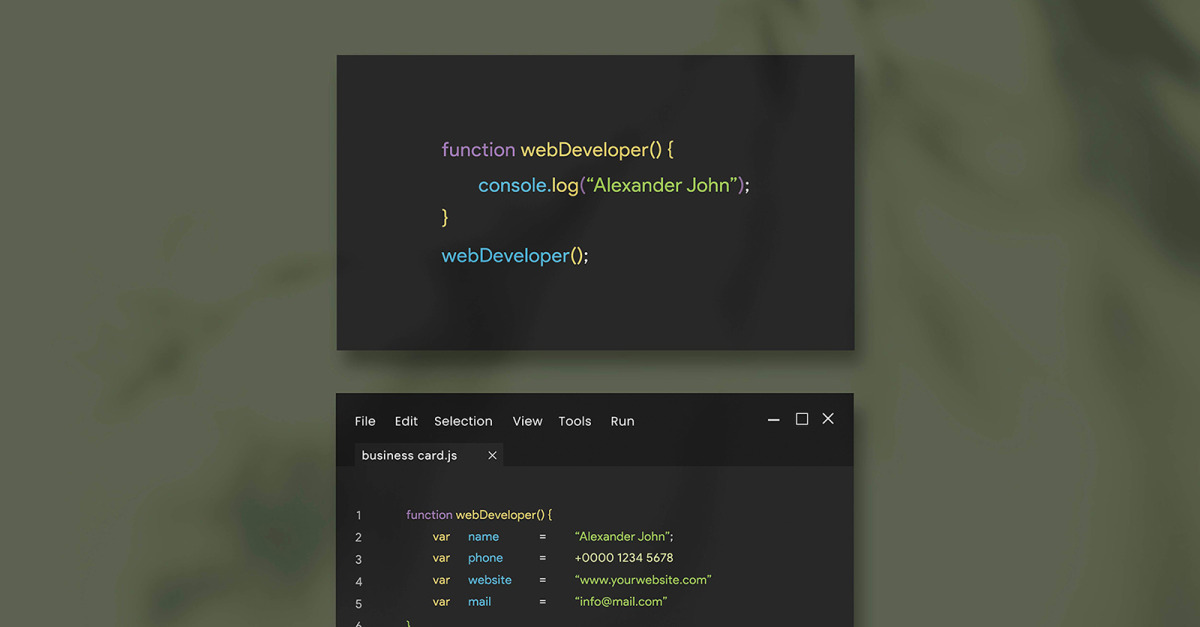1200x627 pixels.
Task: Click the string “www.yourwebsite.com”
Action: 643,580
